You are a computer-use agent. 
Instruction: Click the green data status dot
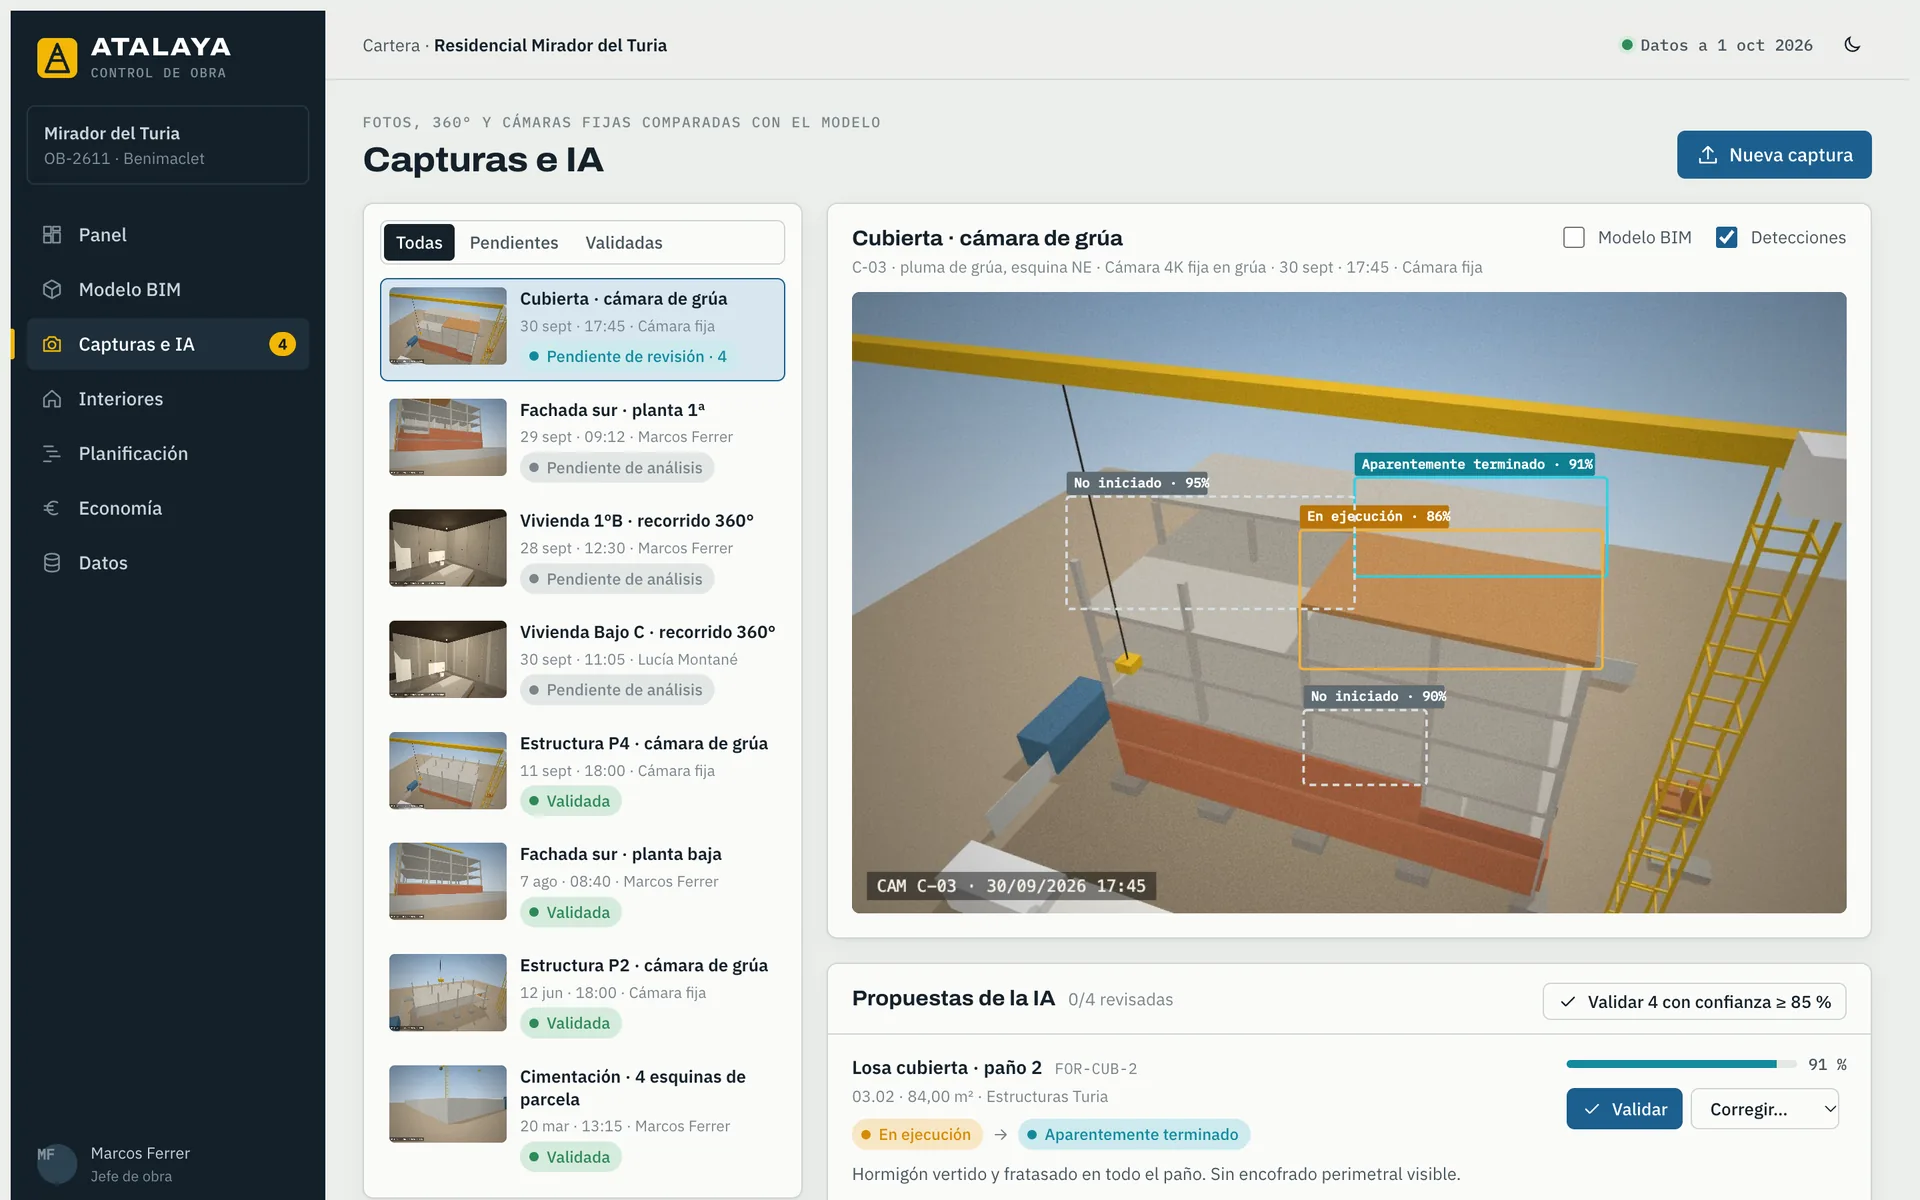1627,45
